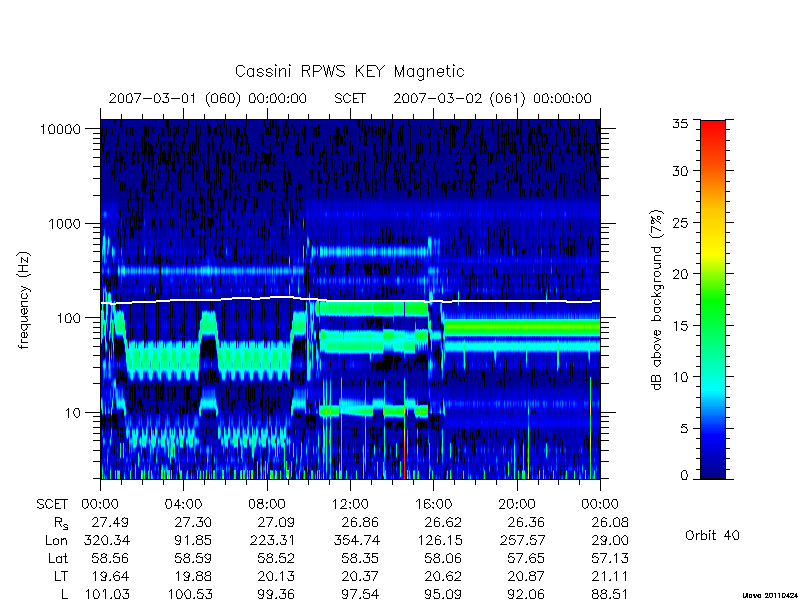The width and height of the screenshot is (800, 600).
Task: Click the thin red vertical spike near 14:40
Action: click(405, 449)
